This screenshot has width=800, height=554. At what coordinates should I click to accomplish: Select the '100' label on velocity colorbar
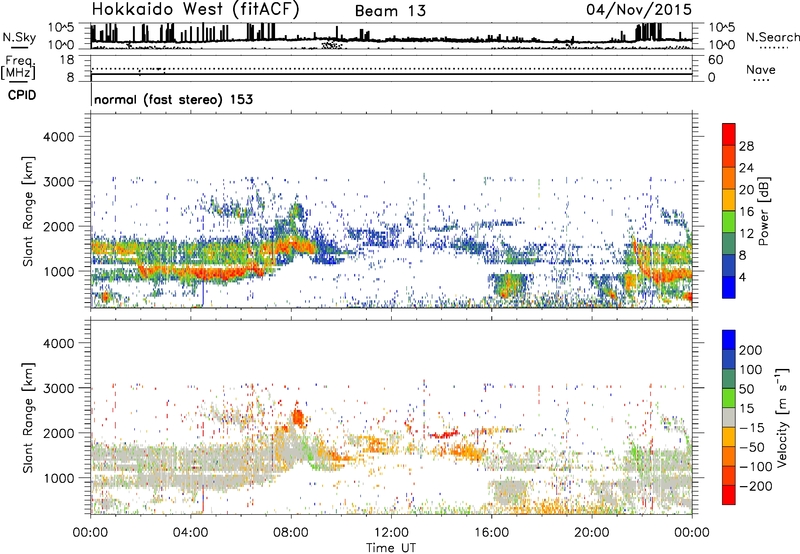click(x=751, y=369)
